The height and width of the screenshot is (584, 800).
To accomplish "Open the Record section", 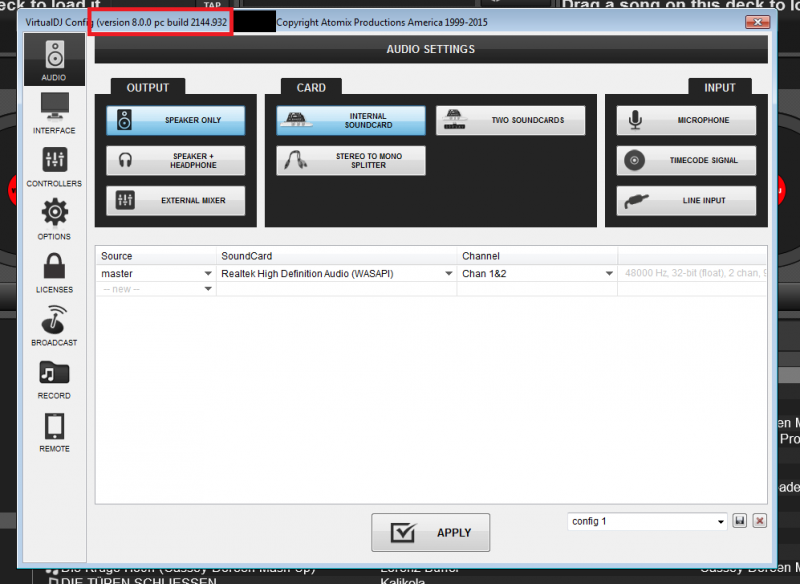I will (54, 379).
